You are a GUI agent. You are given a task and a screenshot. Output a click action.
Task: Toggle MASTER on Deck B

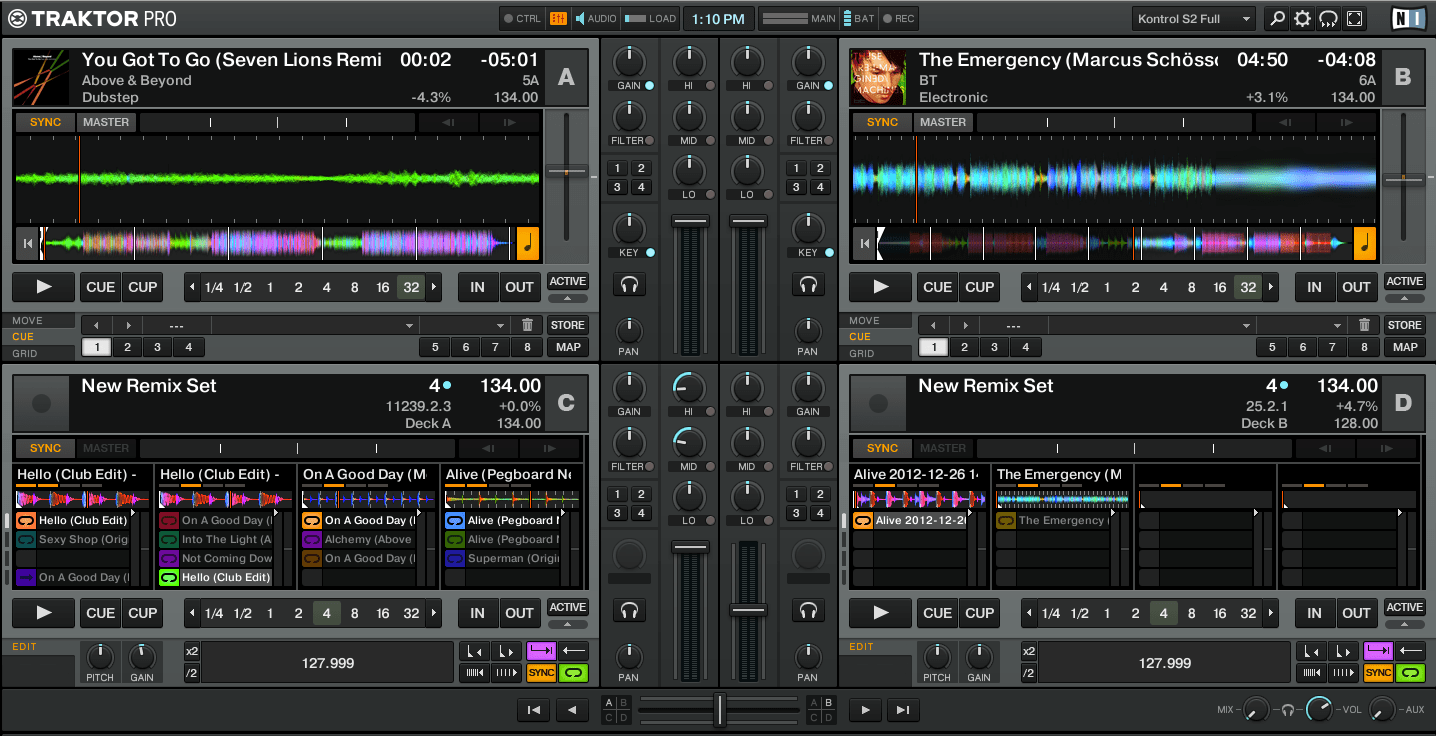click(x=943, y=122)
